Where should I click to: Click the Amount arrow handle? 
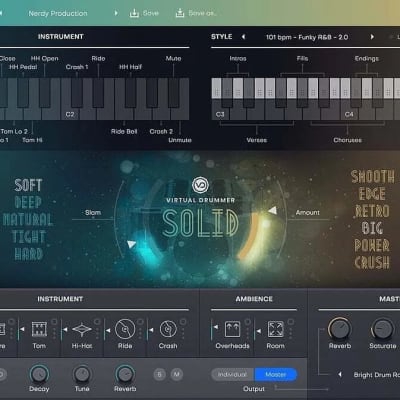pos(273,210)
